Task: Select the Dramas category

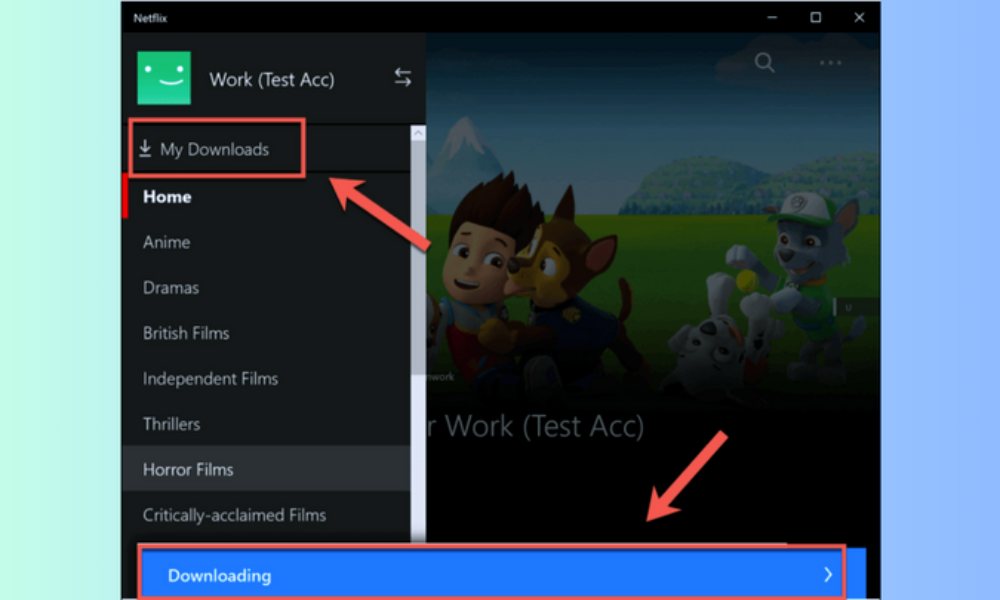Action: coord(171,288)
